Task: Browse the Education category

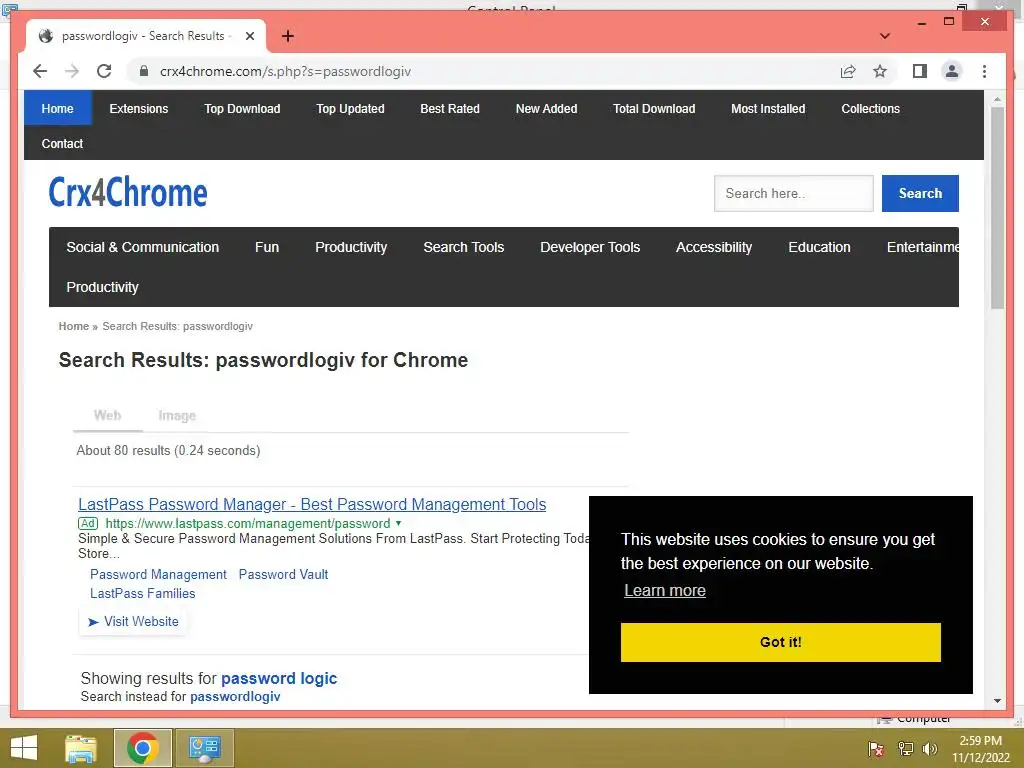Action: 819,247
